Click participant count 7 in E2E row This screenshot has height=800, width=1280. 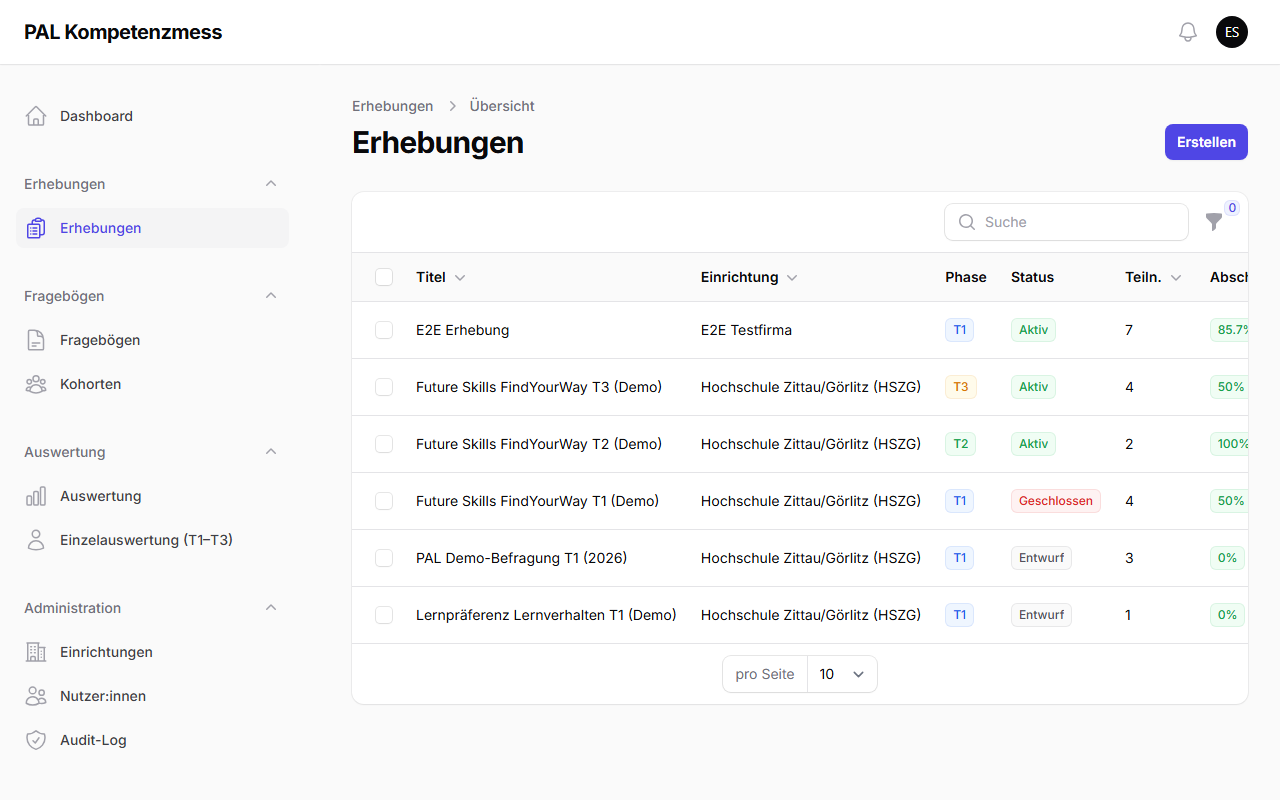1129,330
